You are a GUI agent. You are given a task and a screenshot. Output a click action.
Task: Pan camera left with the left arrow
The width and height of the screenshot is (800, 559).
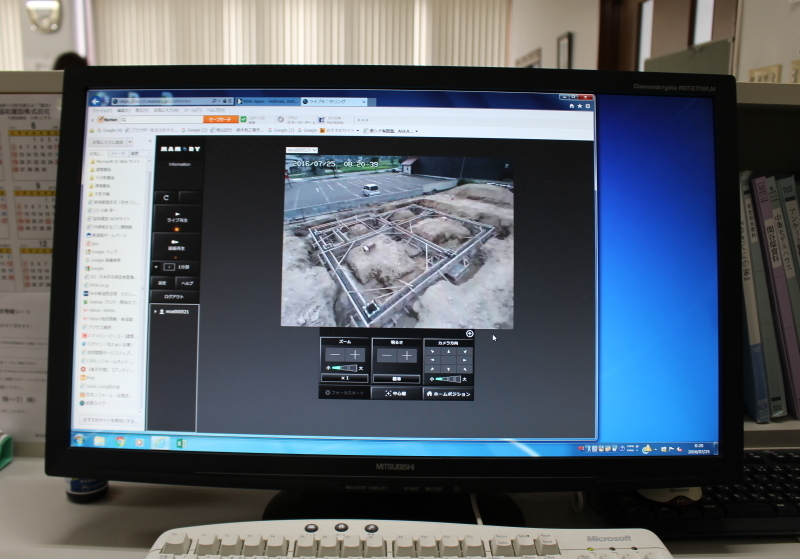434,359
